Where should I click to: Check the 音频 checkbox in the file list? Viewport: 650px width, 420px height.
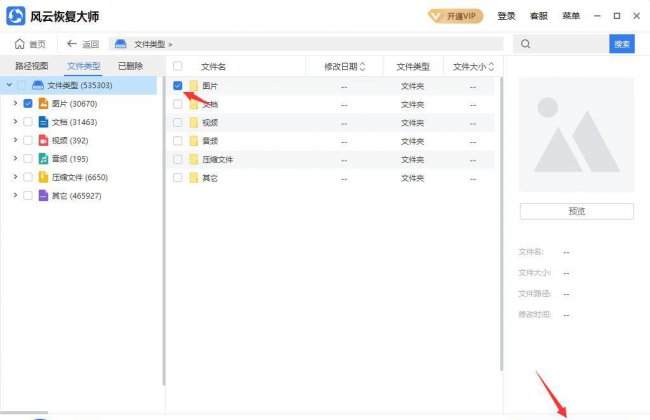[x=177, y=141]
